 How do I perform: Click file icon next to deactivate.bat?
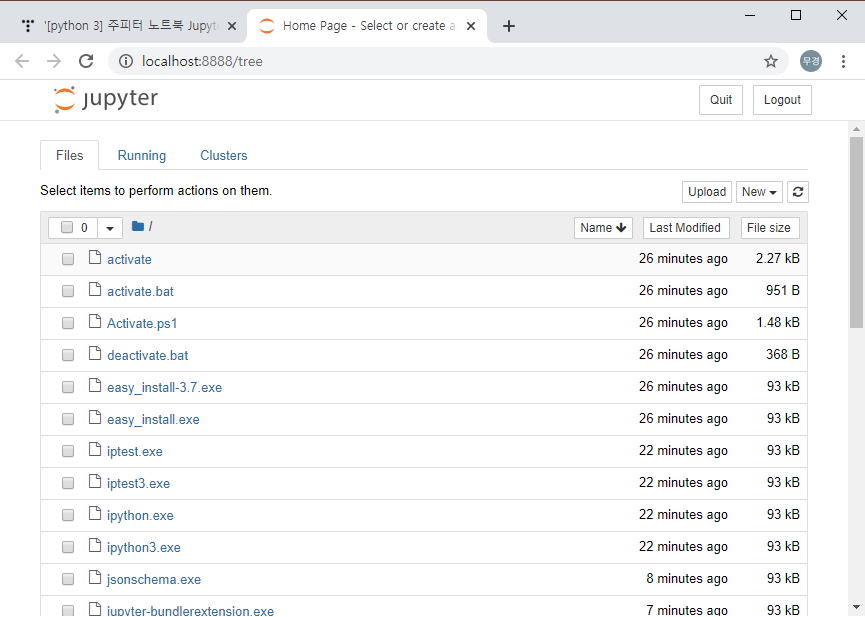coord(95,353)
